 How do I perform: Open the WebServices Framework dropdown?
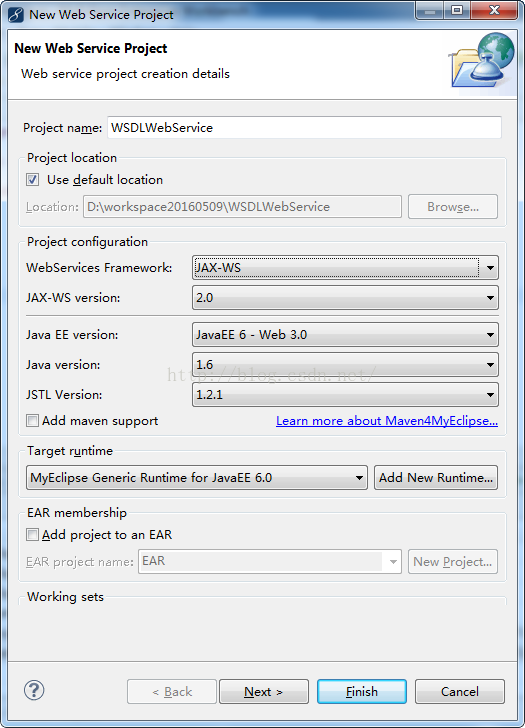pos(345,267)
